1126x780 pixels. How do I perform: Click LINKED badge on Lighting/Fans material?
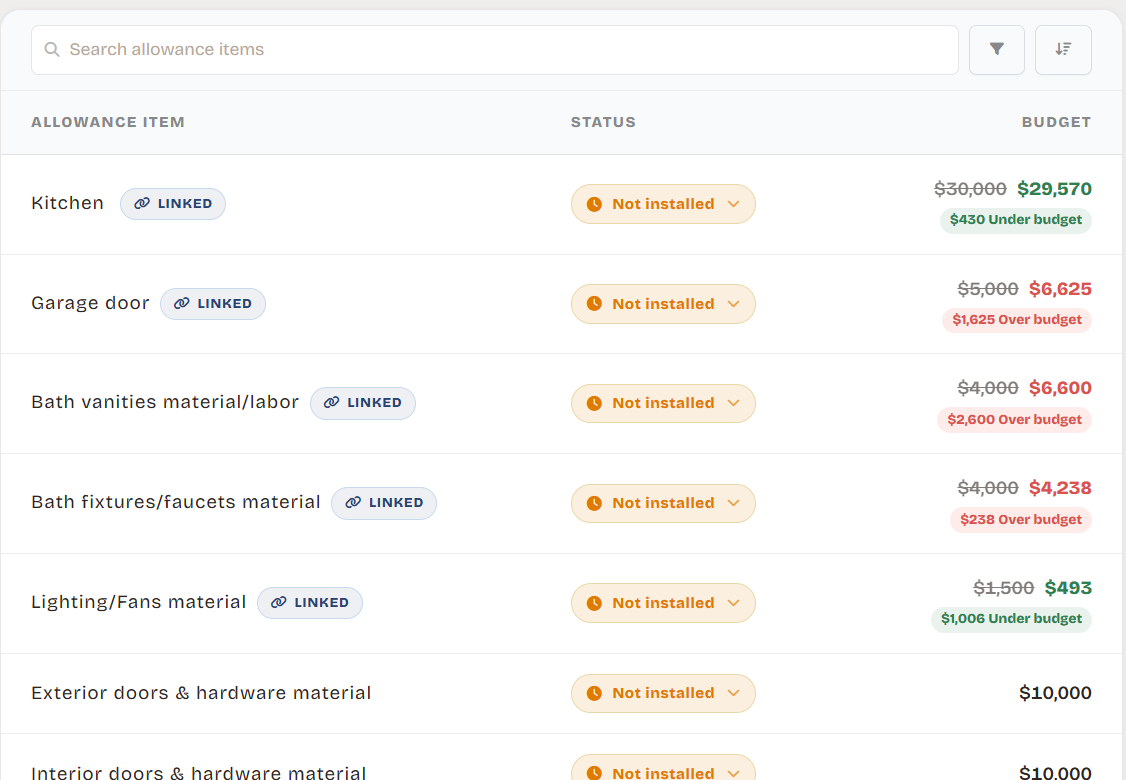310,603
